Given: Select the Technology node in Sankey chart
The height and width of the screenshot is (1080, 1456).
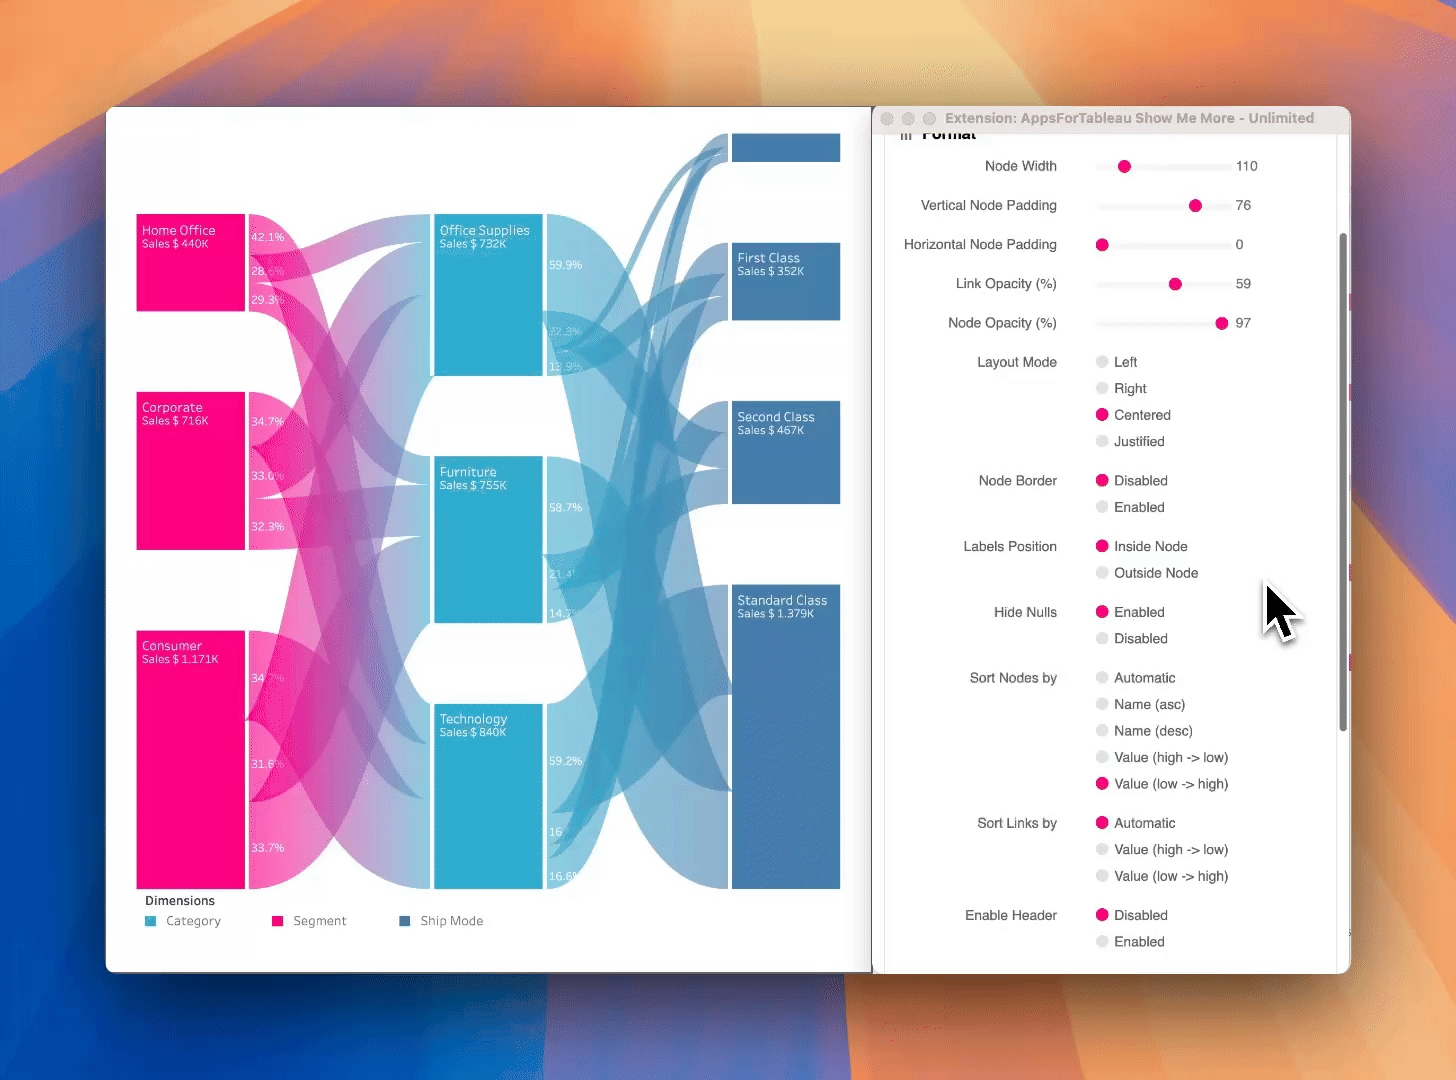Looking at the screenshot, I should [488, 796].
